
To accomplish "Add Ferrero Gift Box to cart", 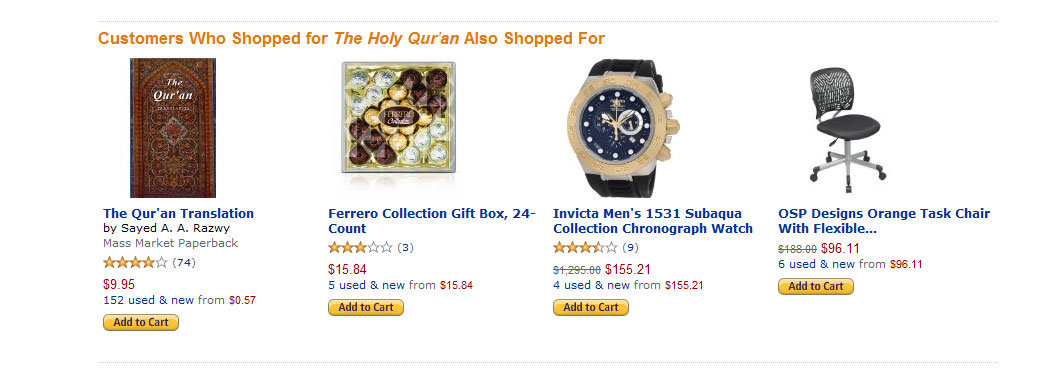I will pos(366,308).
